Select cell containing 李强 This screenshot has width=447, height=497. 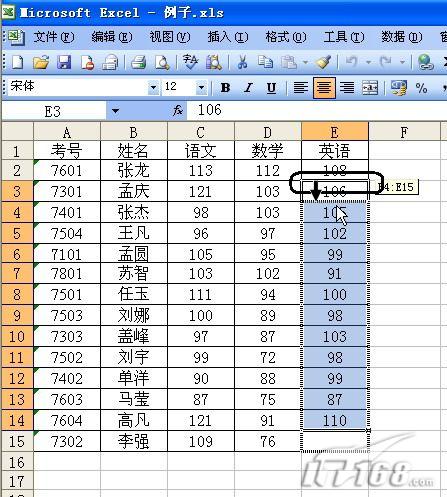pos(134,441)
